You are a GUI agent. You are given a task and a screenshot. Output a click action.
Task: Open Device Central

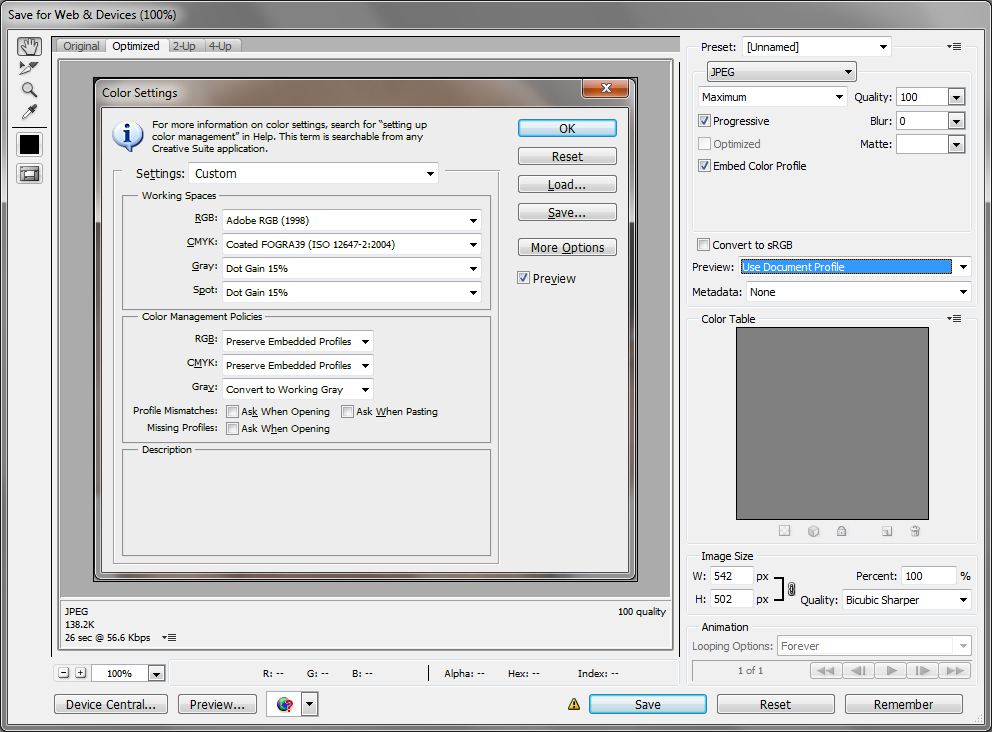tap(110, 704)
